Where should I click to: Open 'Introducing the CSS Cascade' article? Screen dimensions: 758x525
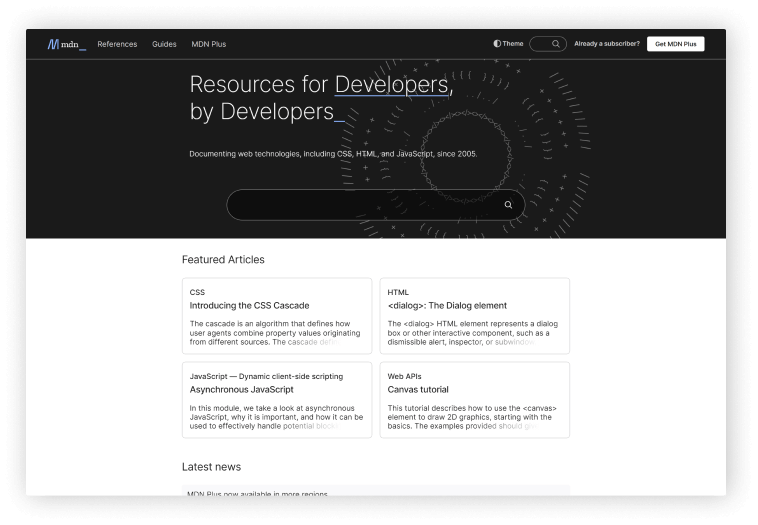[x=249, y=306]
